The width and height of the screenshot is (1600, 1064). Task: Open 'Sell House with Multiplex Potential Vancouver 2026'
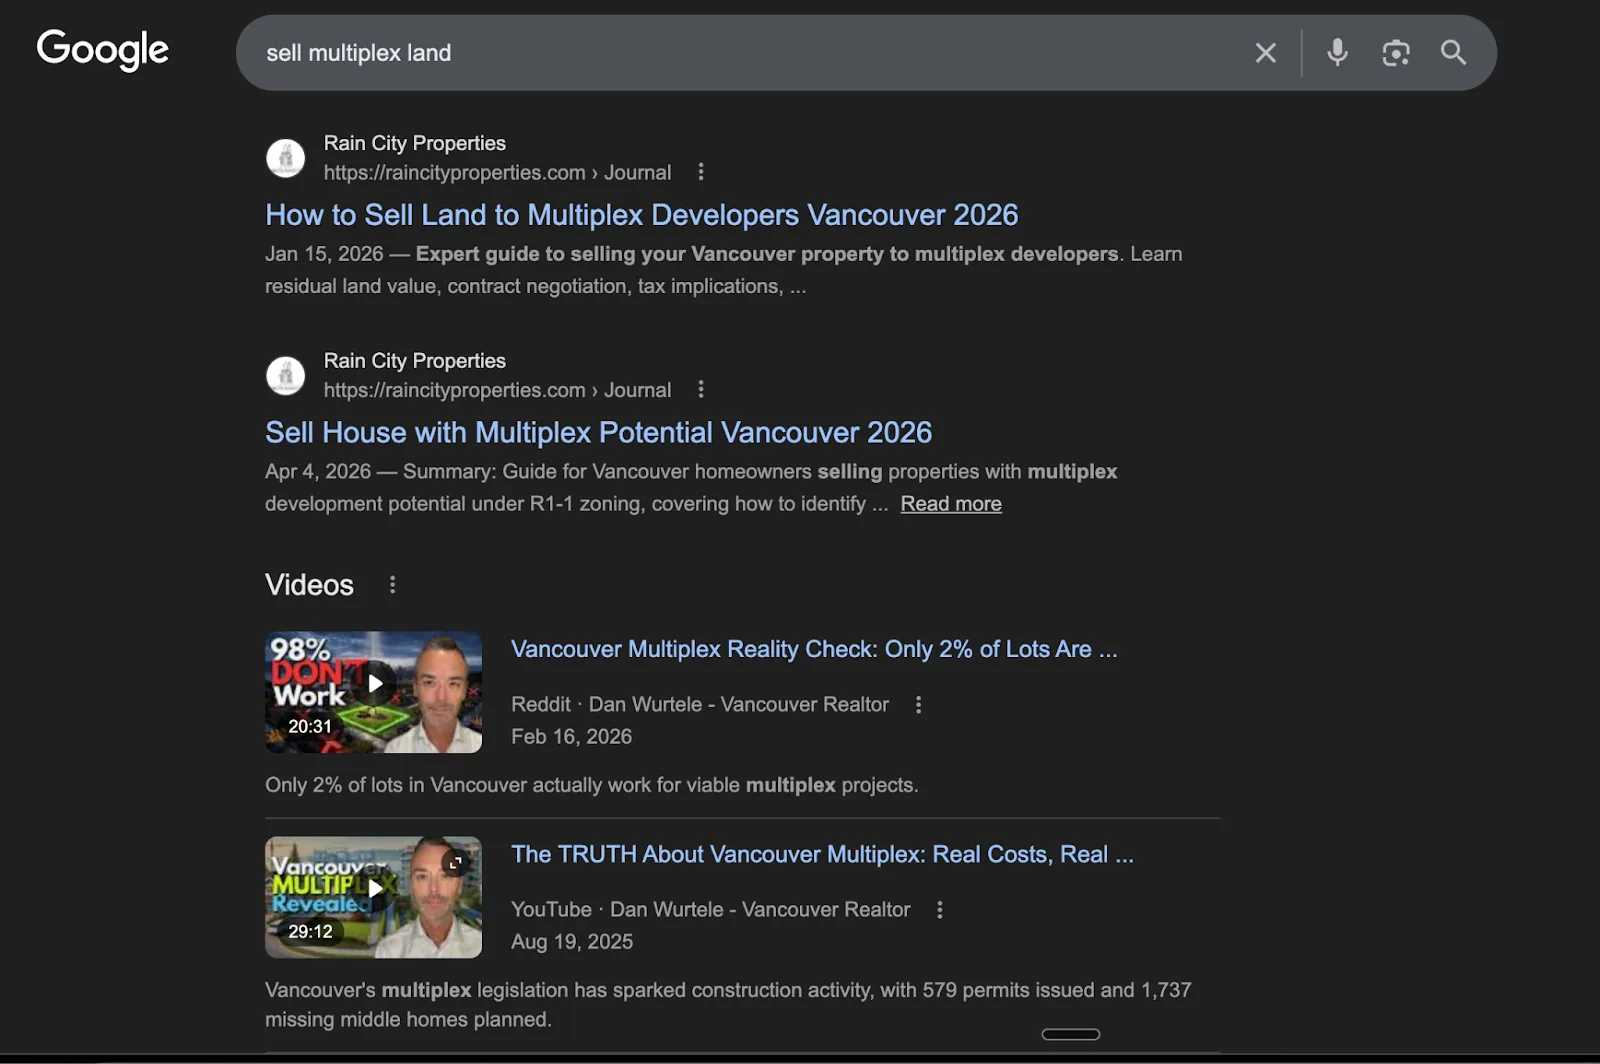[598, 432]
